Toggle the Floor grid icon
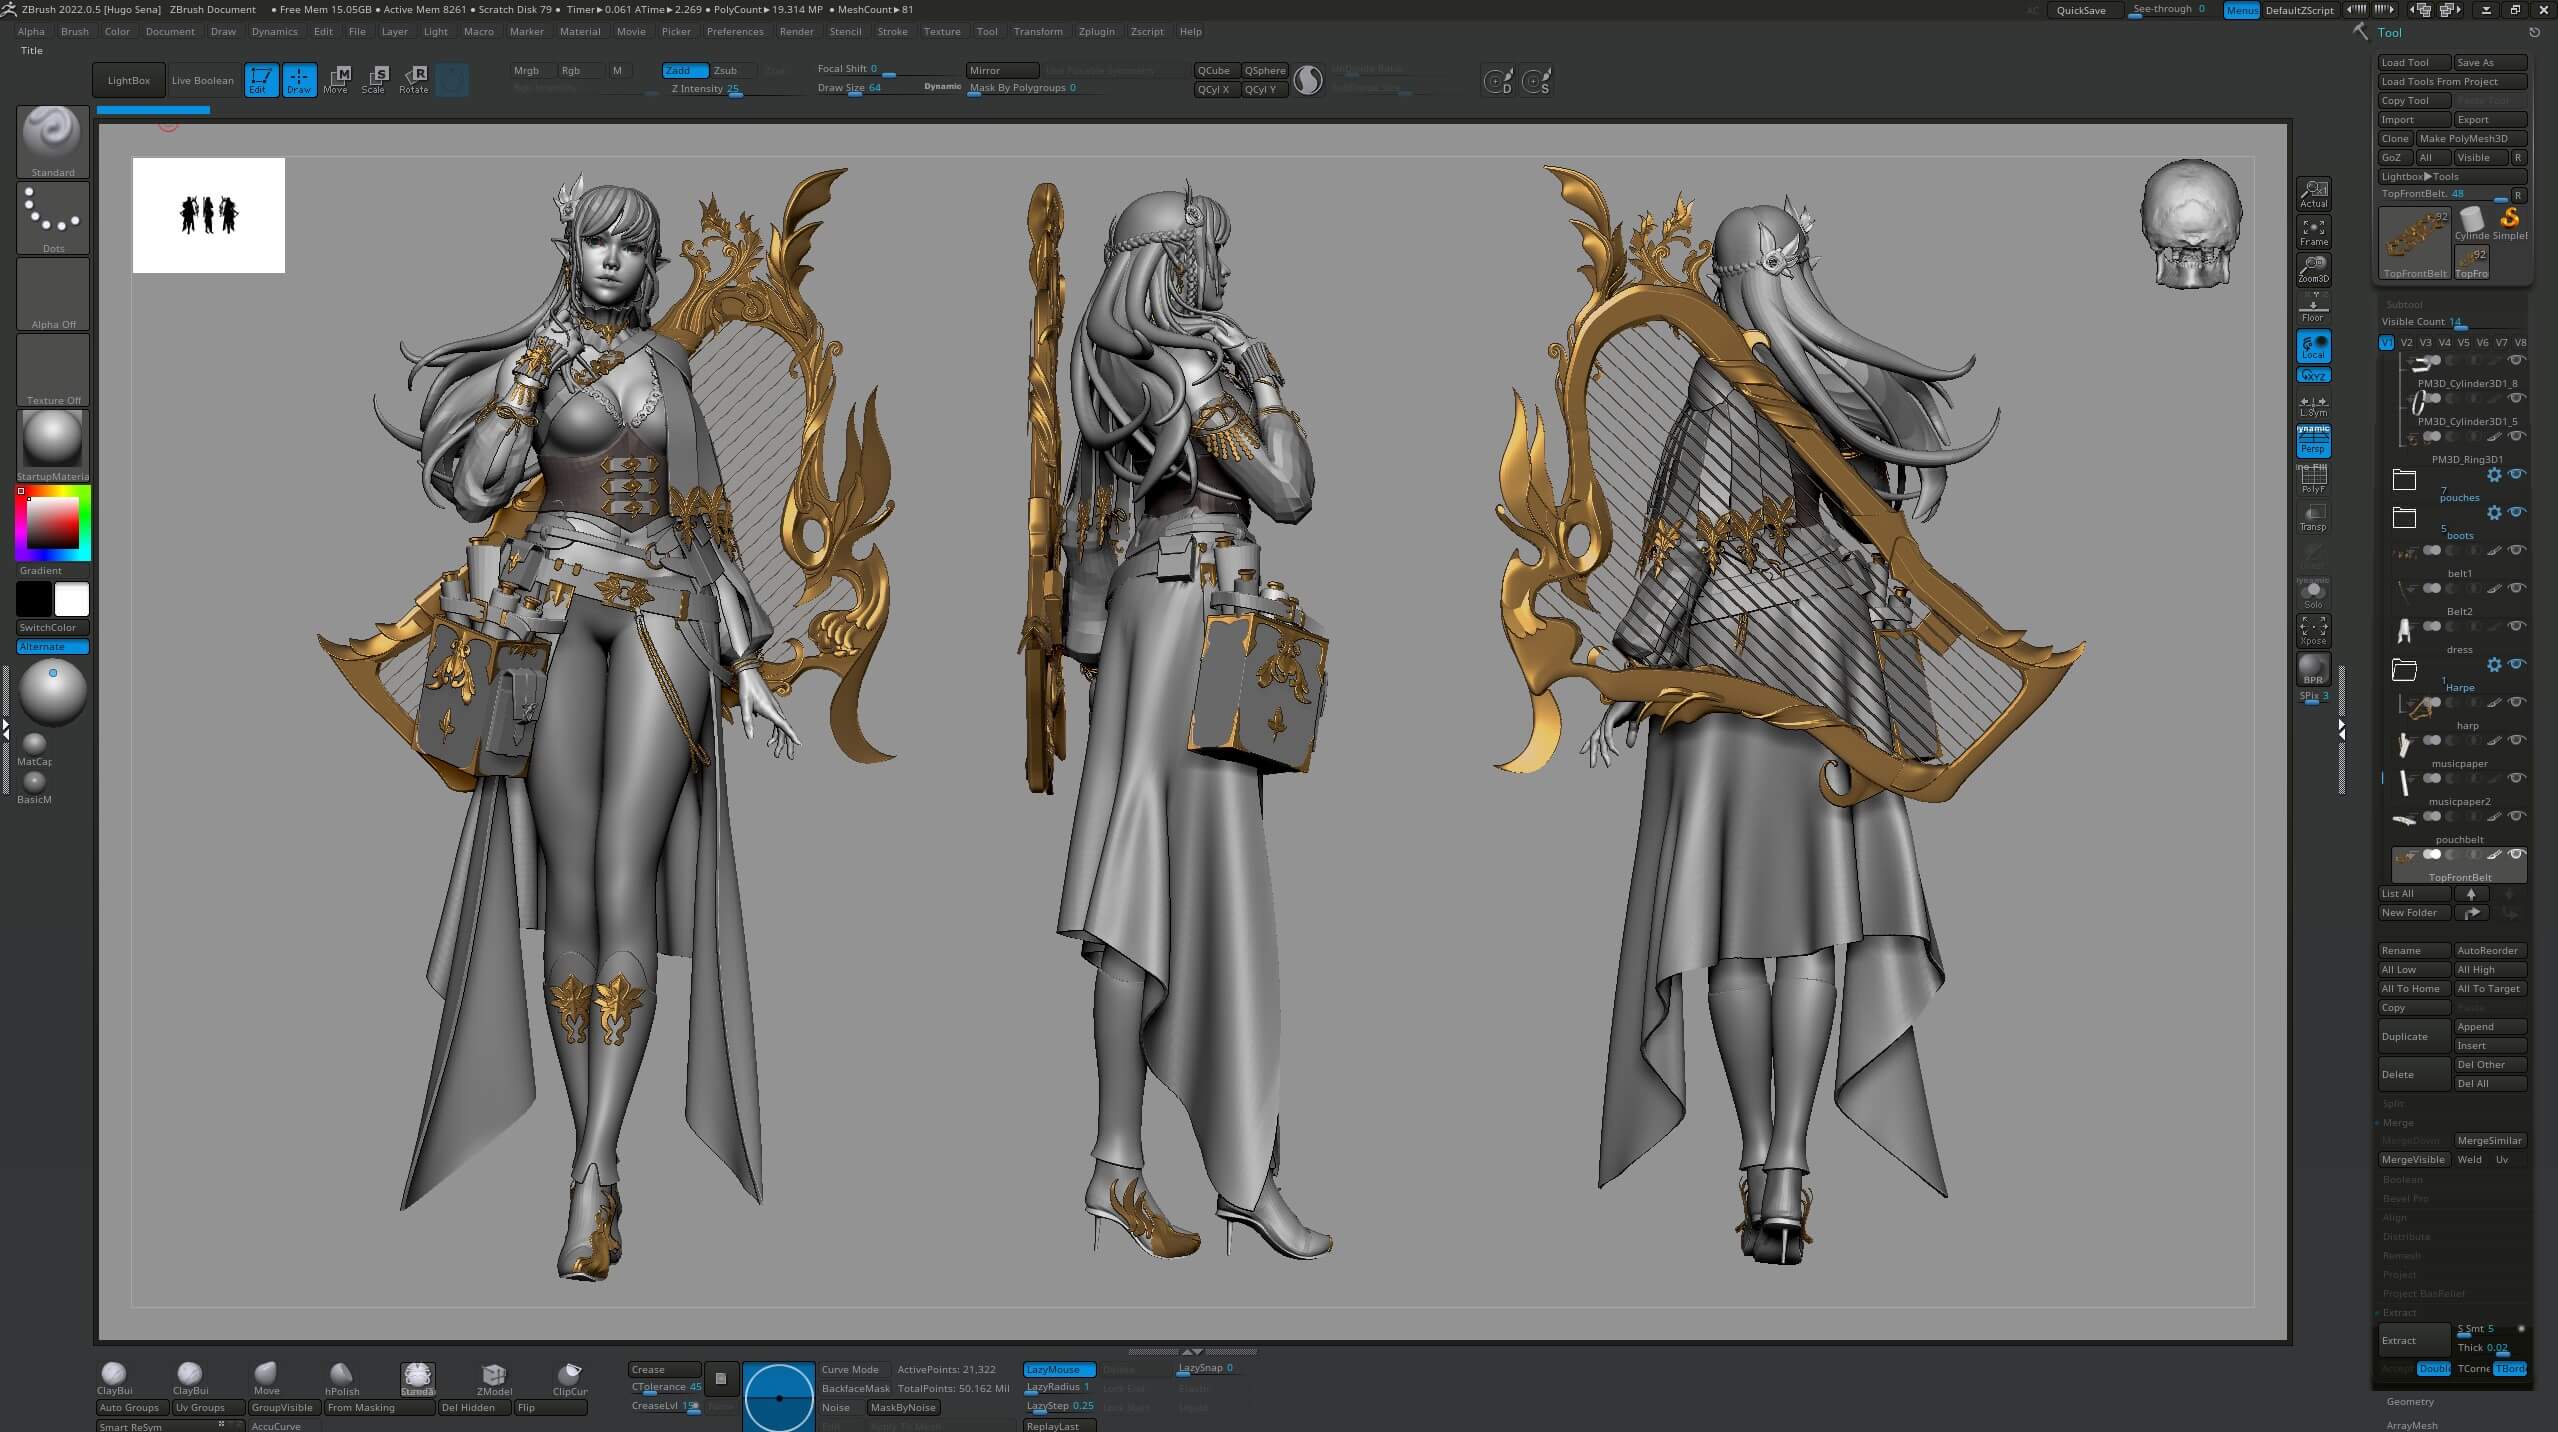 click(2312, 308)
